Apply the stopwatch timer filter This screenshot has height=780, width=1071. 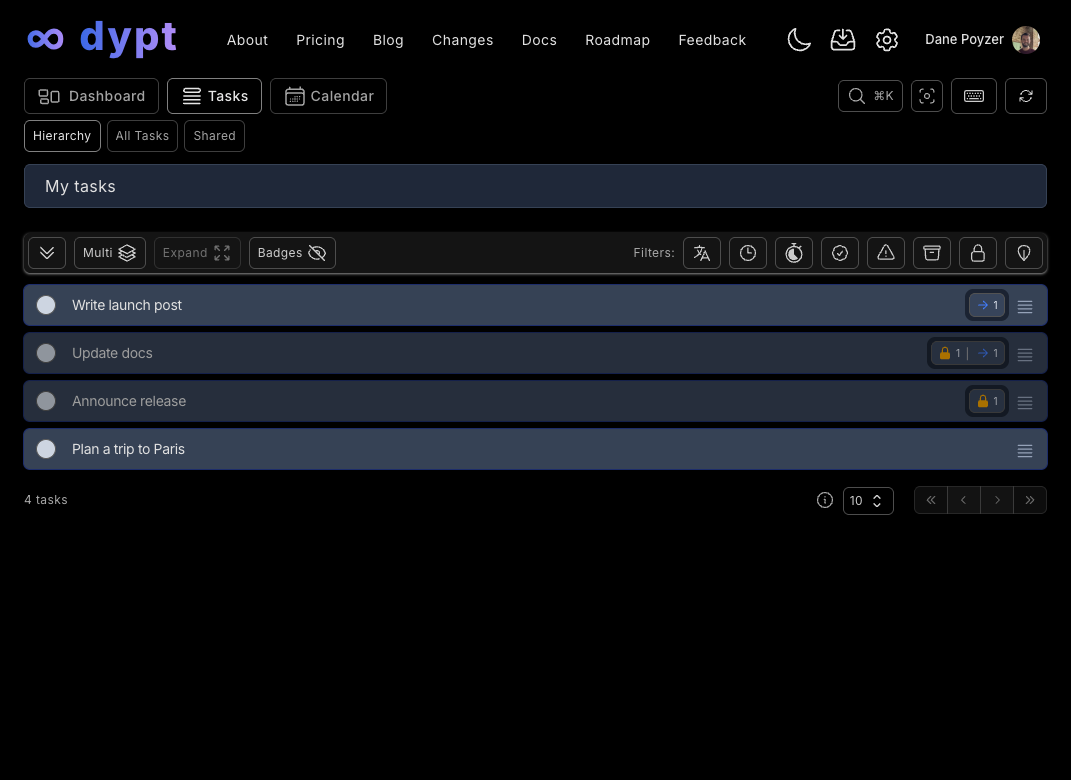pyautogui.click(x=794, y=253)
